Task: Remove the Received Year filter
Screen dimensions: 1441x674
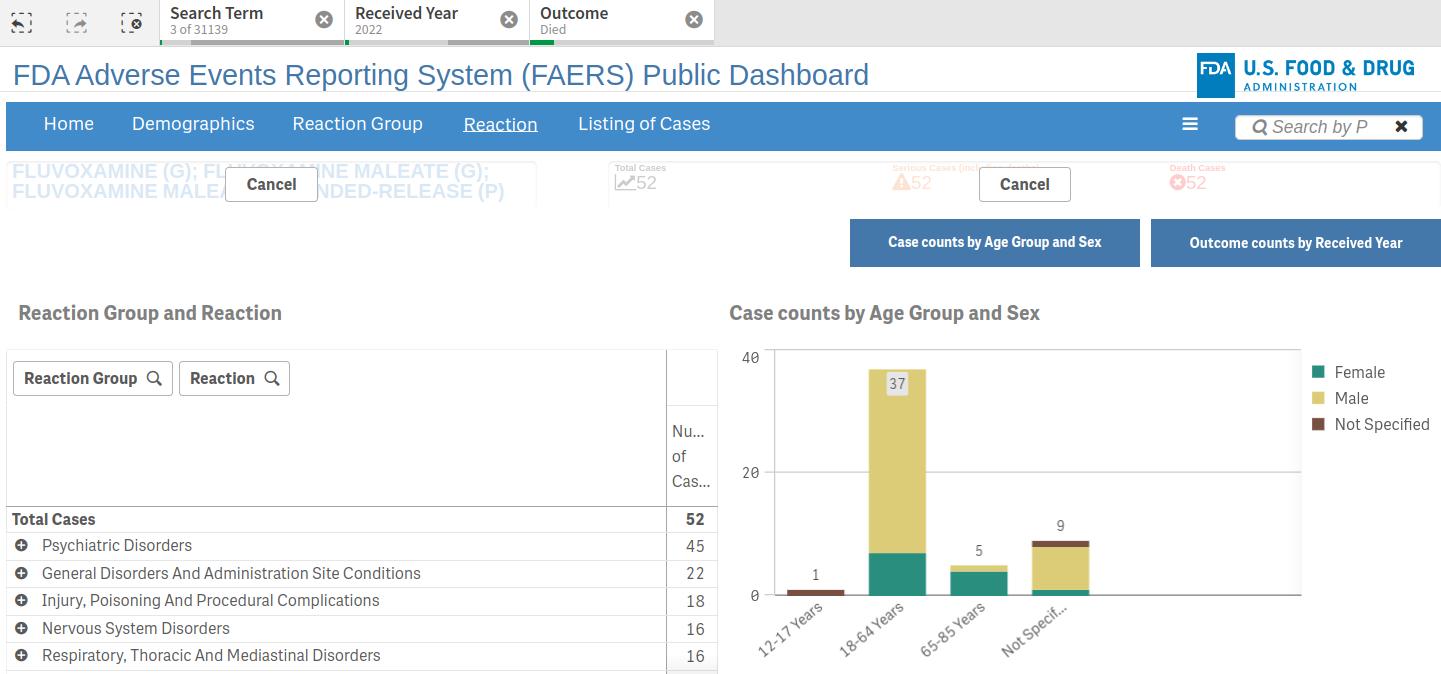Action: (x=509, y=20)
